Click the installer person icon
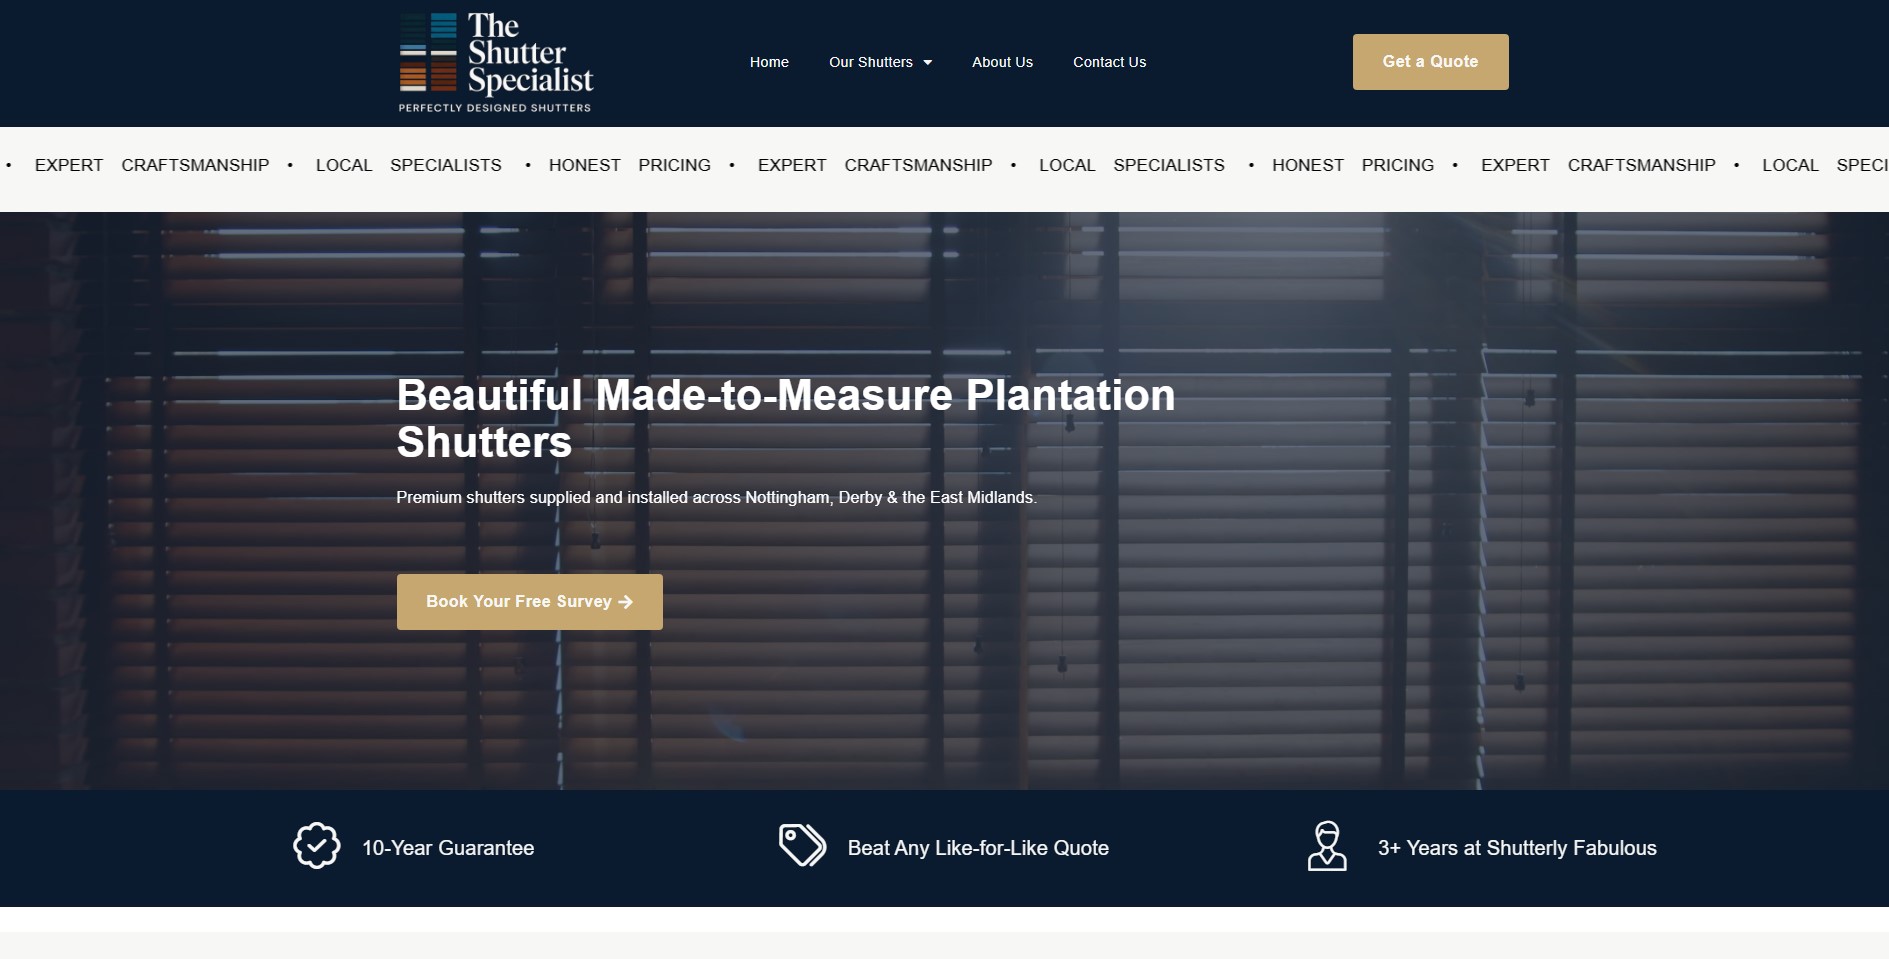This screenshot has width=1889, height=959. [x=1327, y=846]
